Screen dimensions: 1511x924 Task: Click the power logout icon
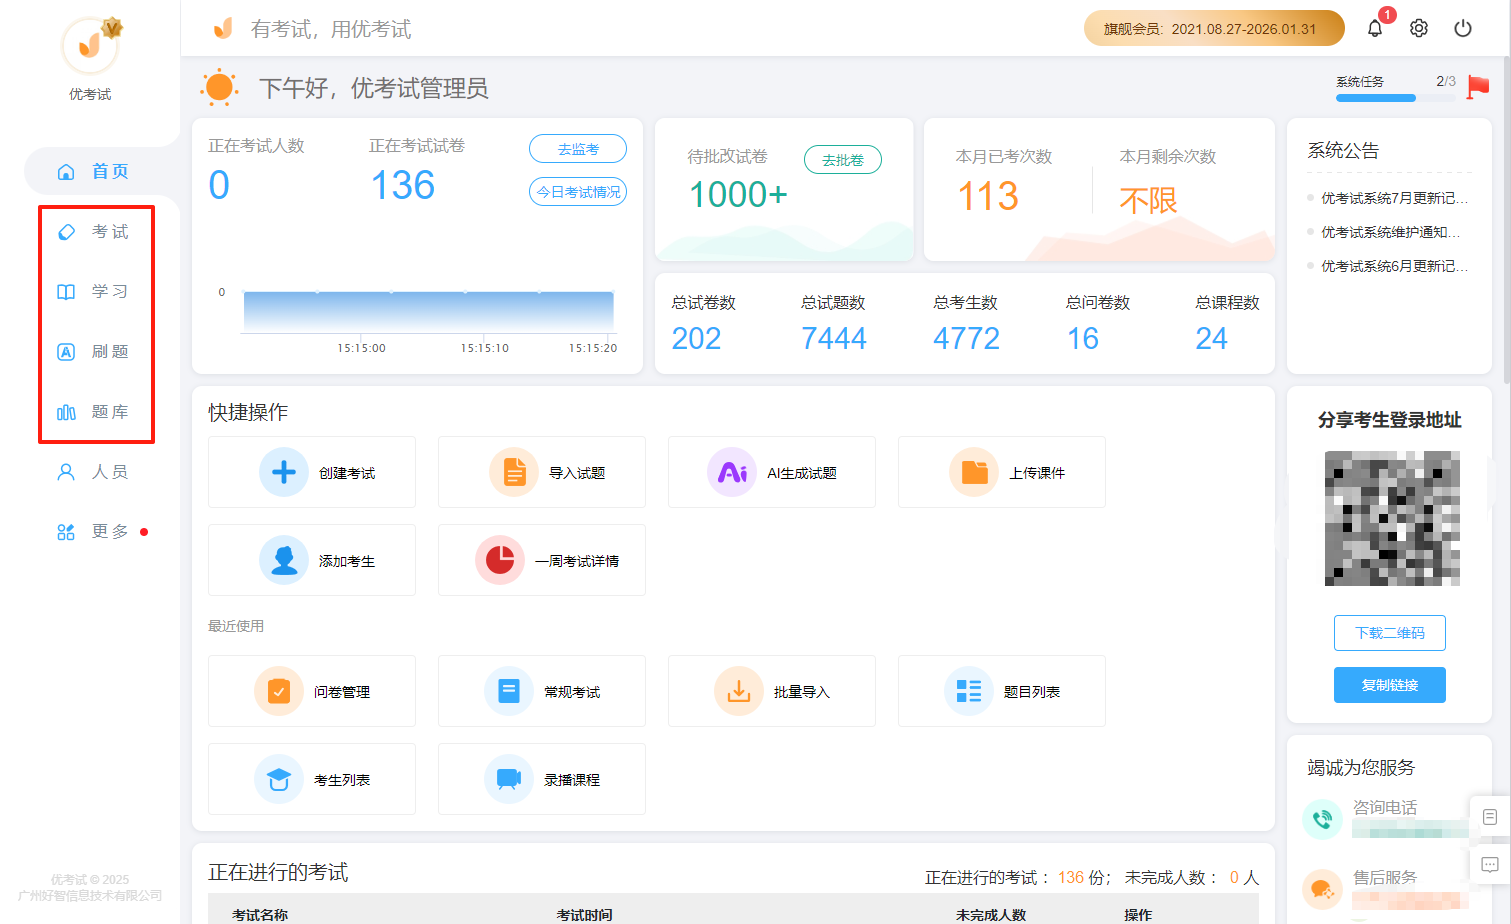pyautogui.click(x=1463, y=28)
